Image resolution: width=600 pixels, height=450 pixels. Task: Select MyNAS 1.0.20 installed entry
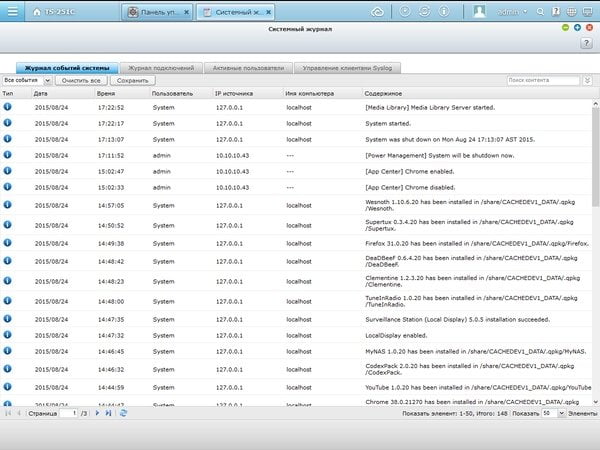[x=296, y=351]
